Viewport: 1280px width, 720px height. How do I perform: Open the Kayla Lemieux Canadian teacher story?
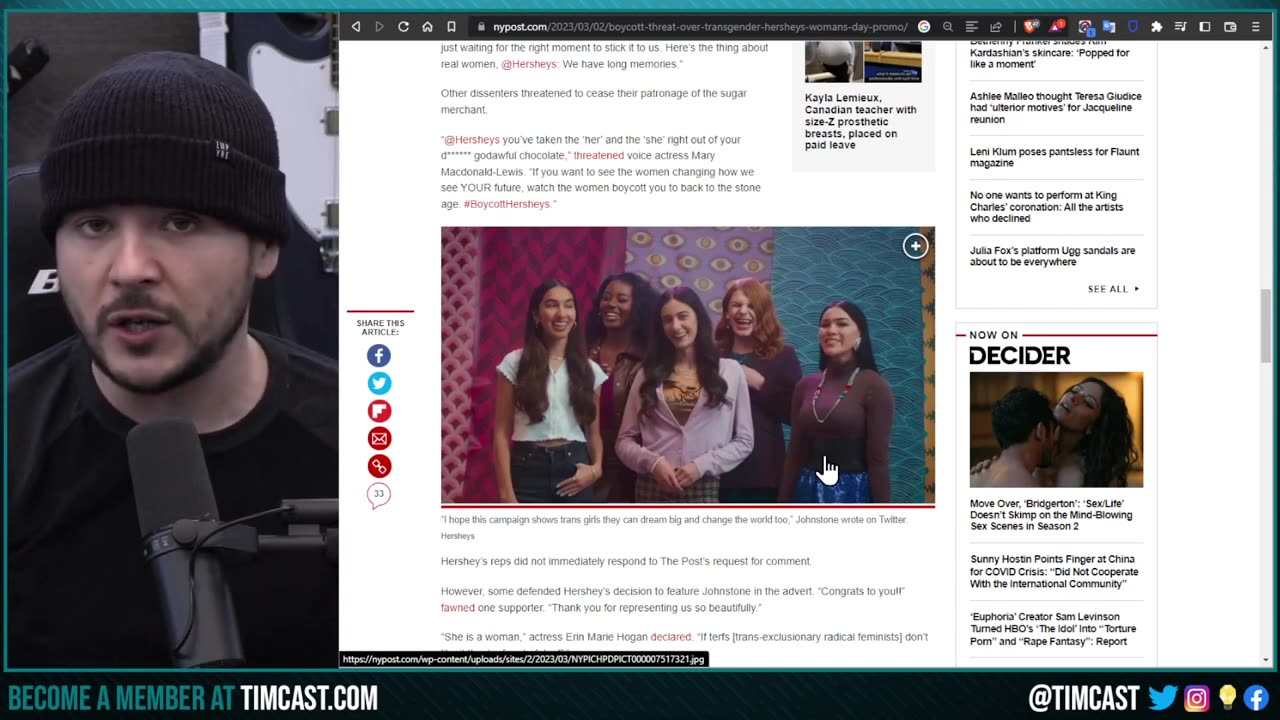coord(860,122)
